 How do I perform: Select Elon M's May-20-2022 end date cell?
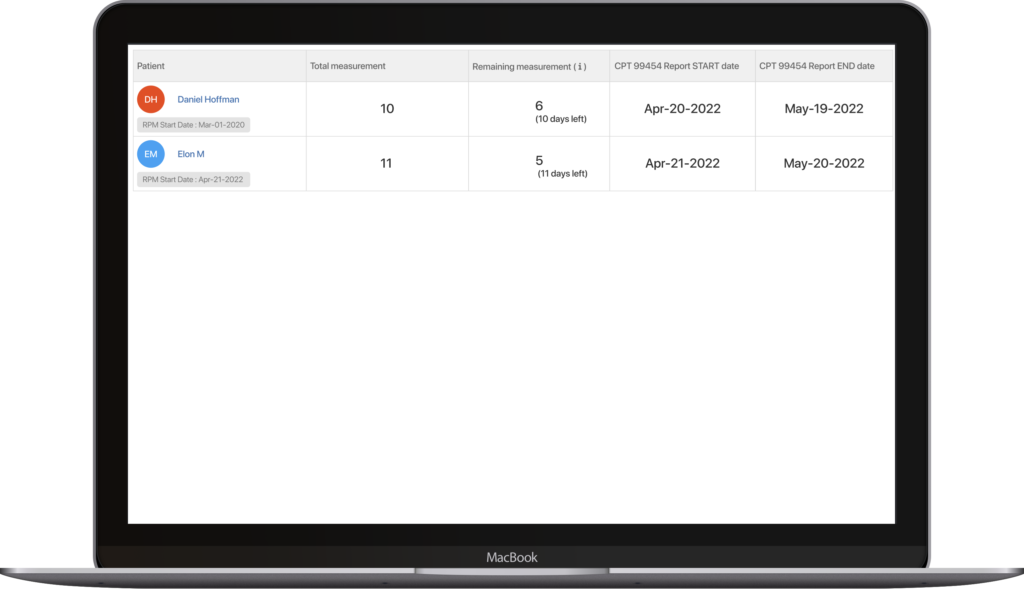pyautogui.click(x=823, y=163)
